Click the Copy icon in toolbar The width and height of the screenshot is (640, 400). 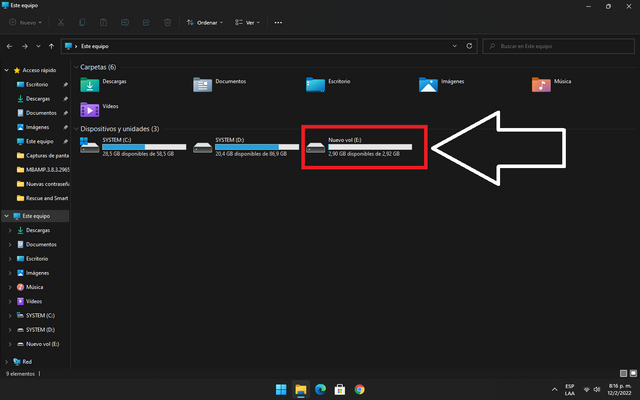point(82,22)
